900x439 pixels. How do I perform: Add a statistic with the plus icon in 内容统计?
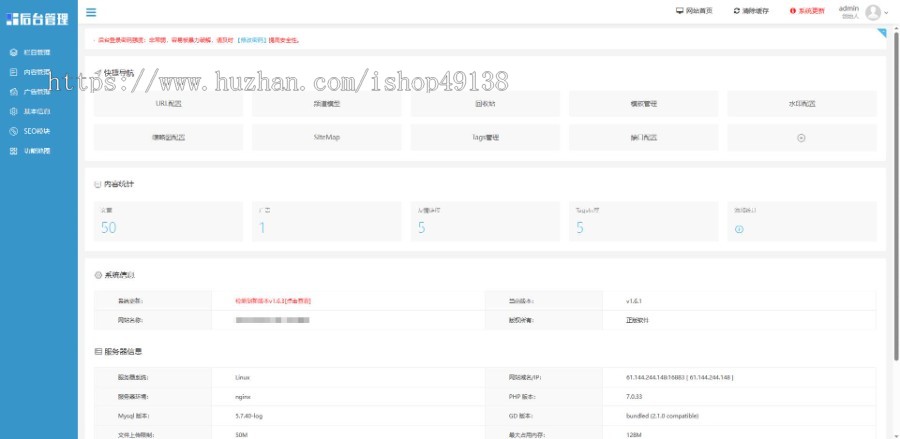click(x=739, y=229)
